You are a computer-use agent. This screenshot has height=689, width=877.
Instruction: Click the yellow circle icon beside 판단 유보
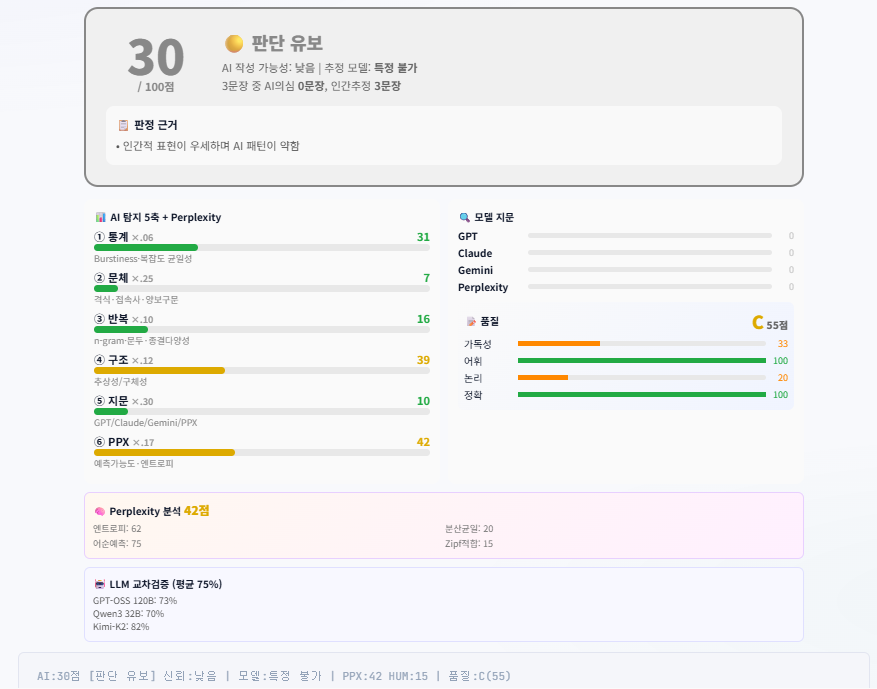pyautogui.click(x=232, y=43)
